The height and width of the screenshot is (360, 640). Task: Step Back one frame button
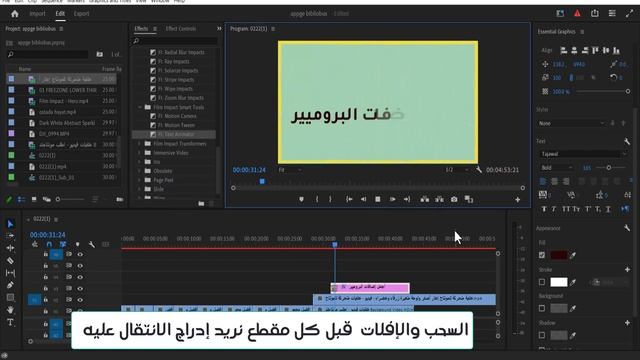pos(363,199)
